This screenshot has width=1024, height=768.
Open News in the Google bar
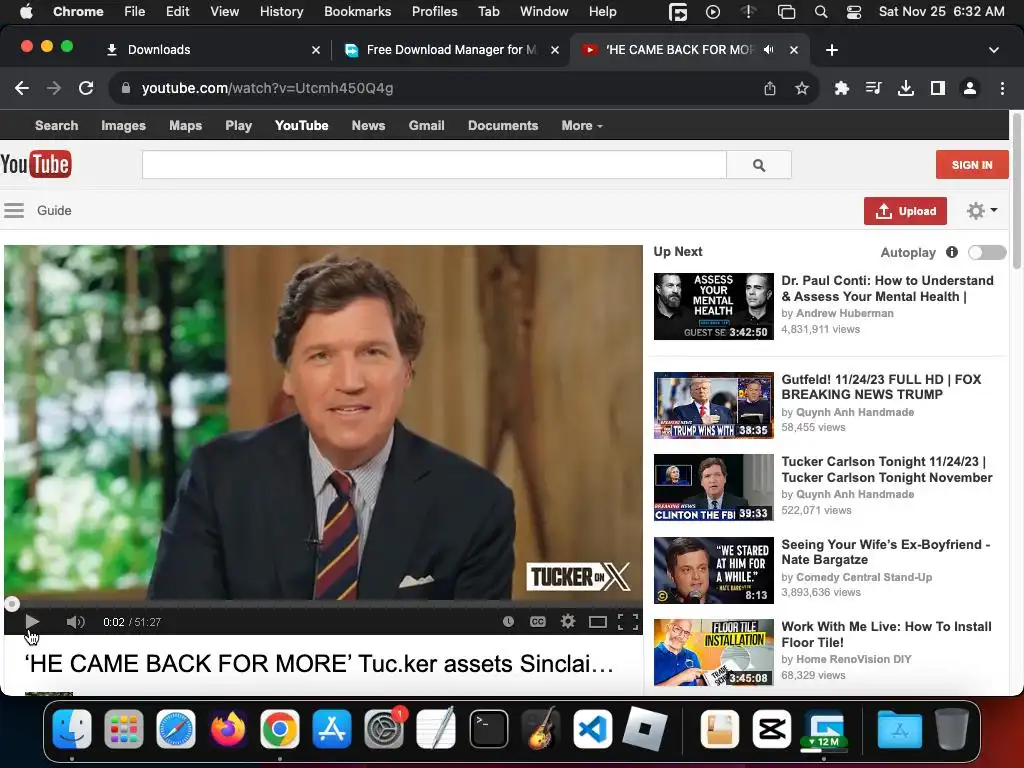point(368,125)
